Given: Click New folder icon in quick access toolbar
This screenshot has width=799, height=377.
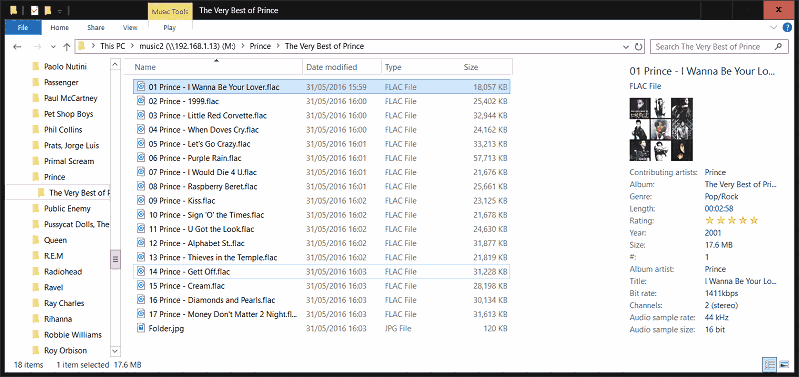Looking at the screenshot, I should (x=47, y=10).
